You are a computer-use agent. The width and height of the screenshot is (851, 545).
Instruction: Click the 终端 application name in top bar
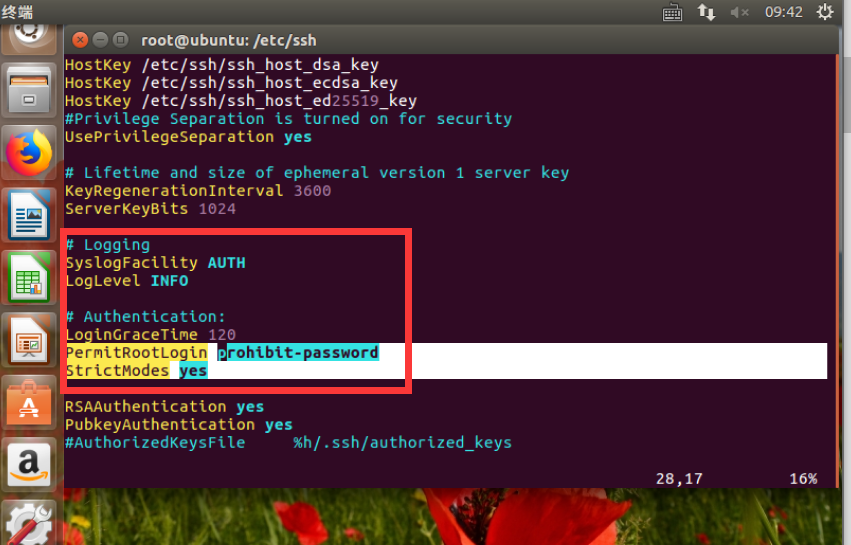17,11
